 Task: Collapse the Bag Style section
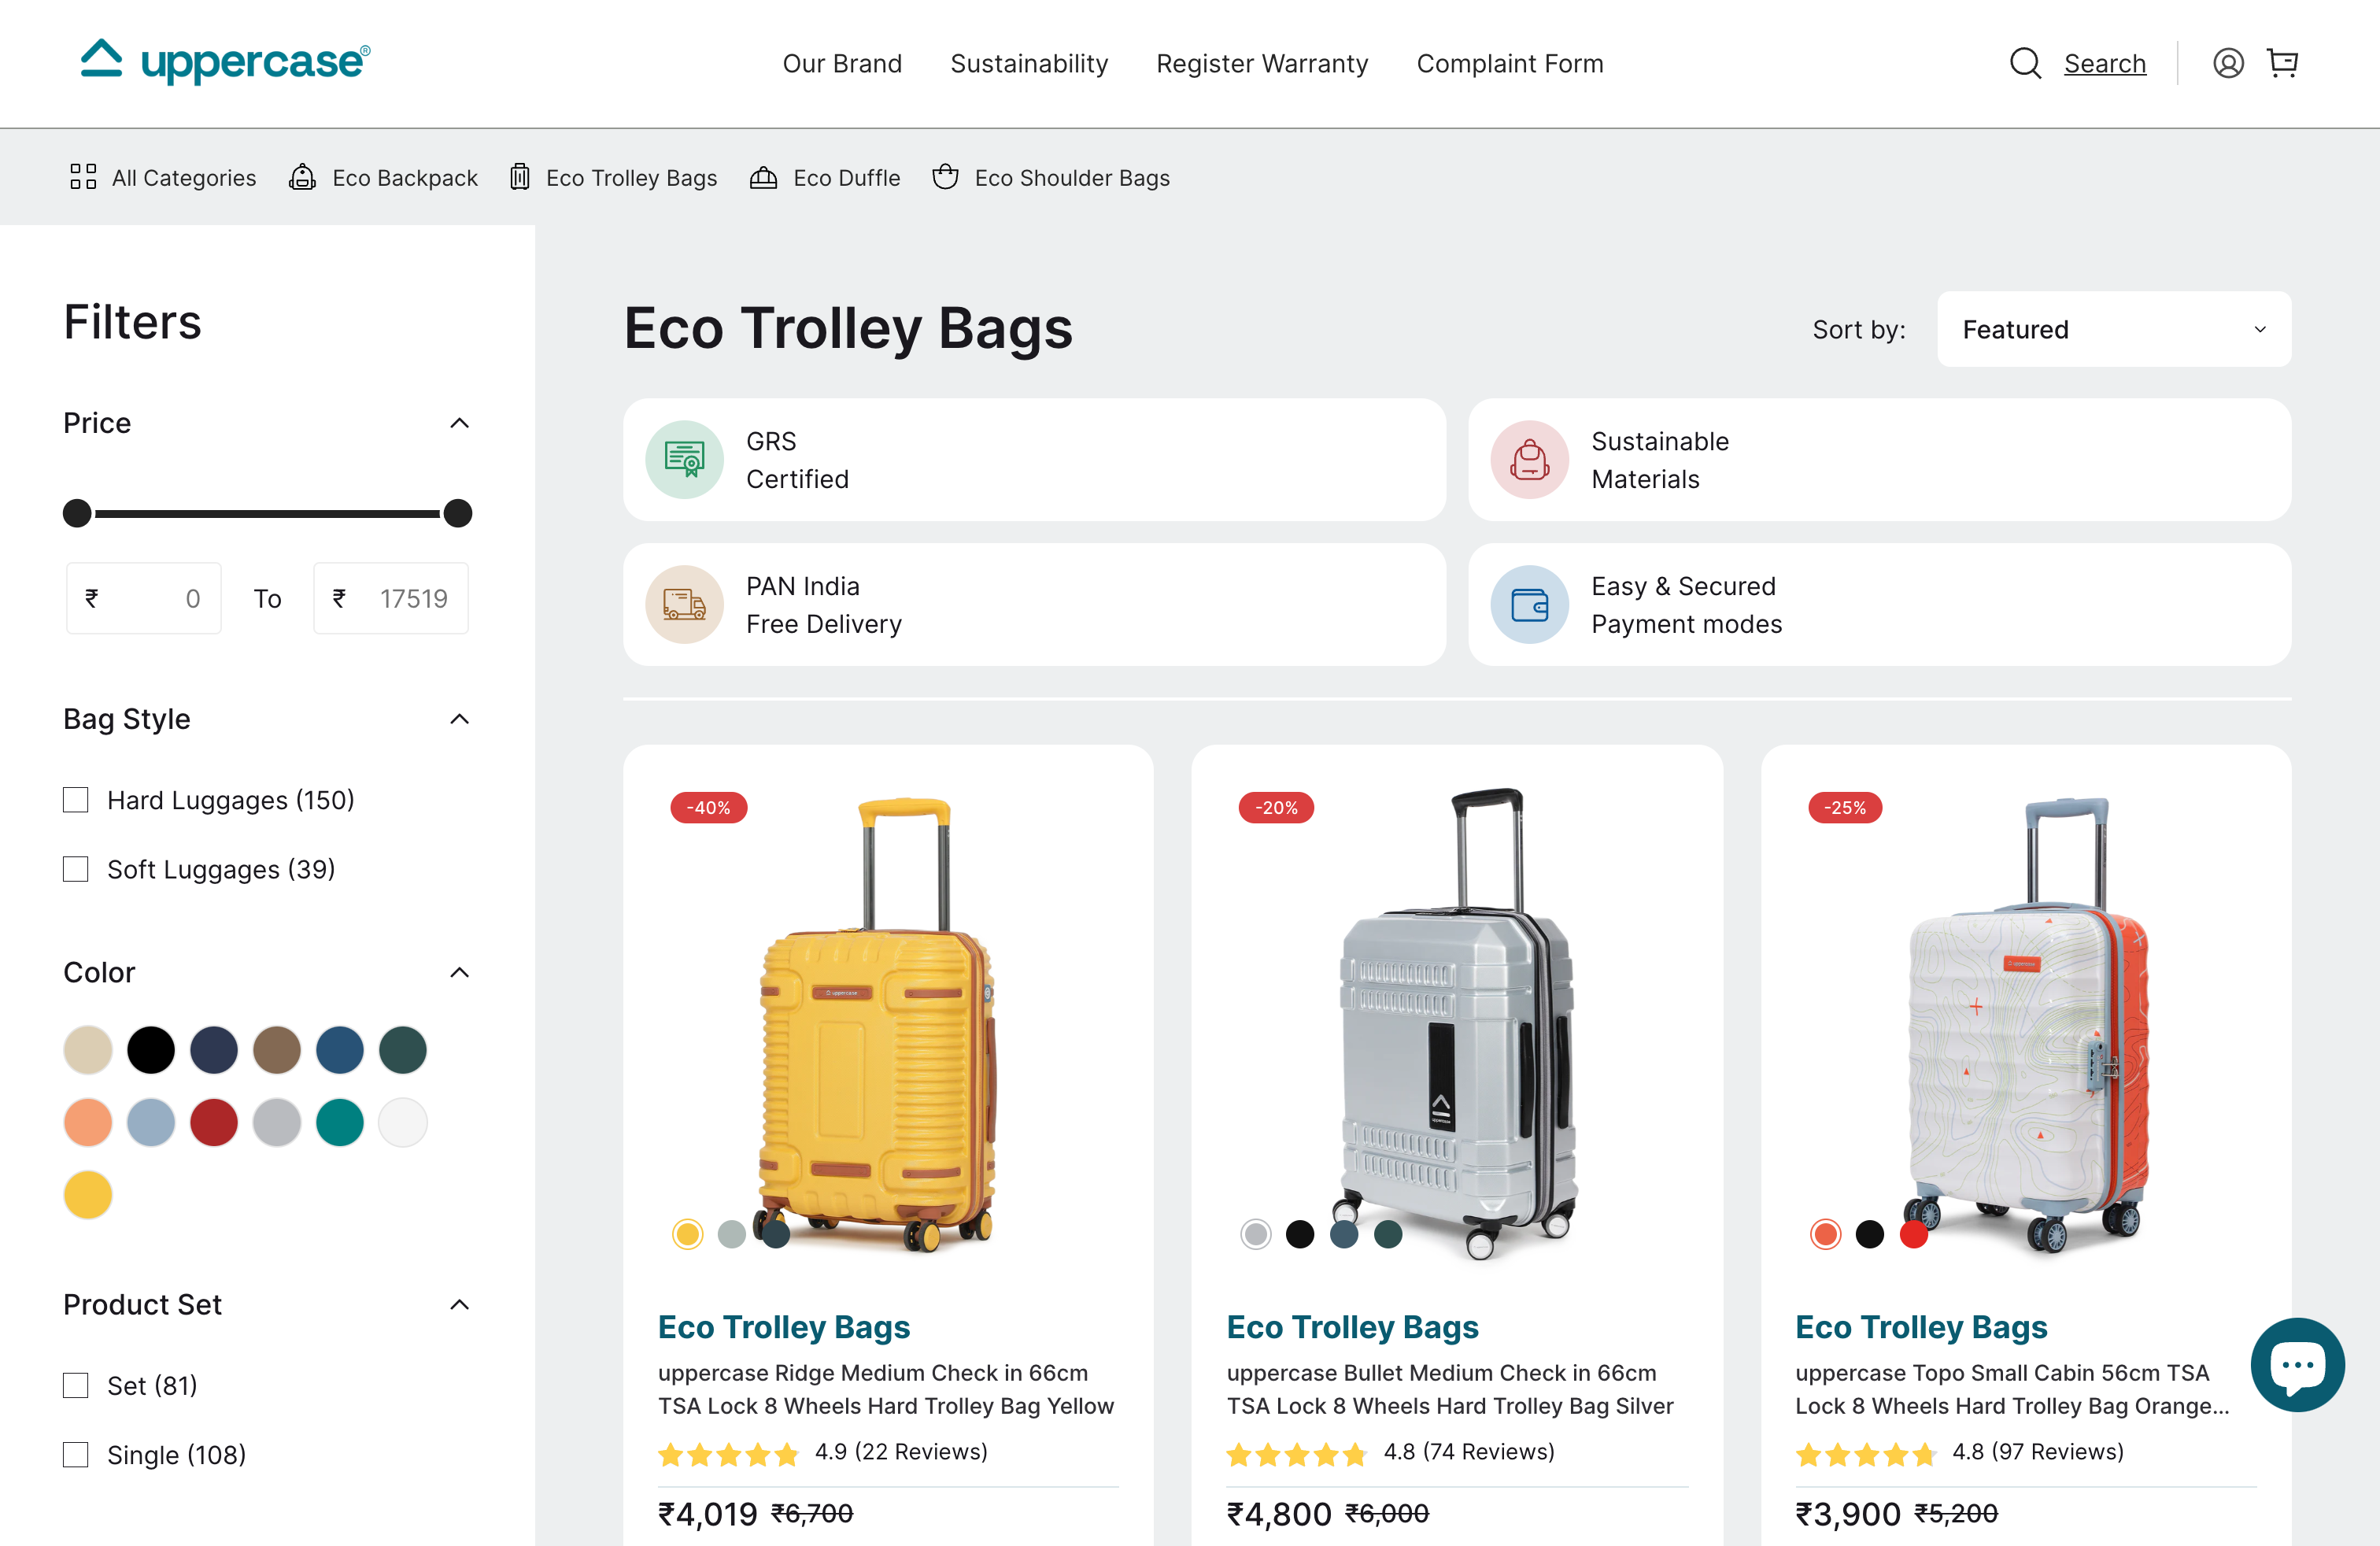click(459, 718)
